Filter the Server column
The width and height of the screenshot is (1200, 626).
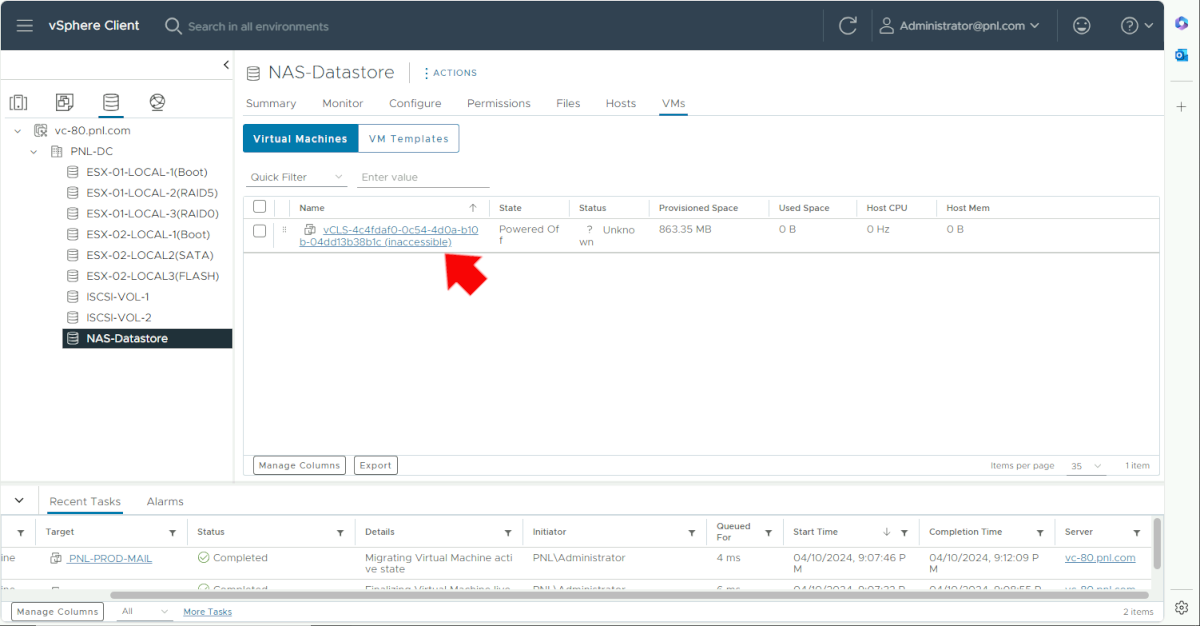(1137, 533)
